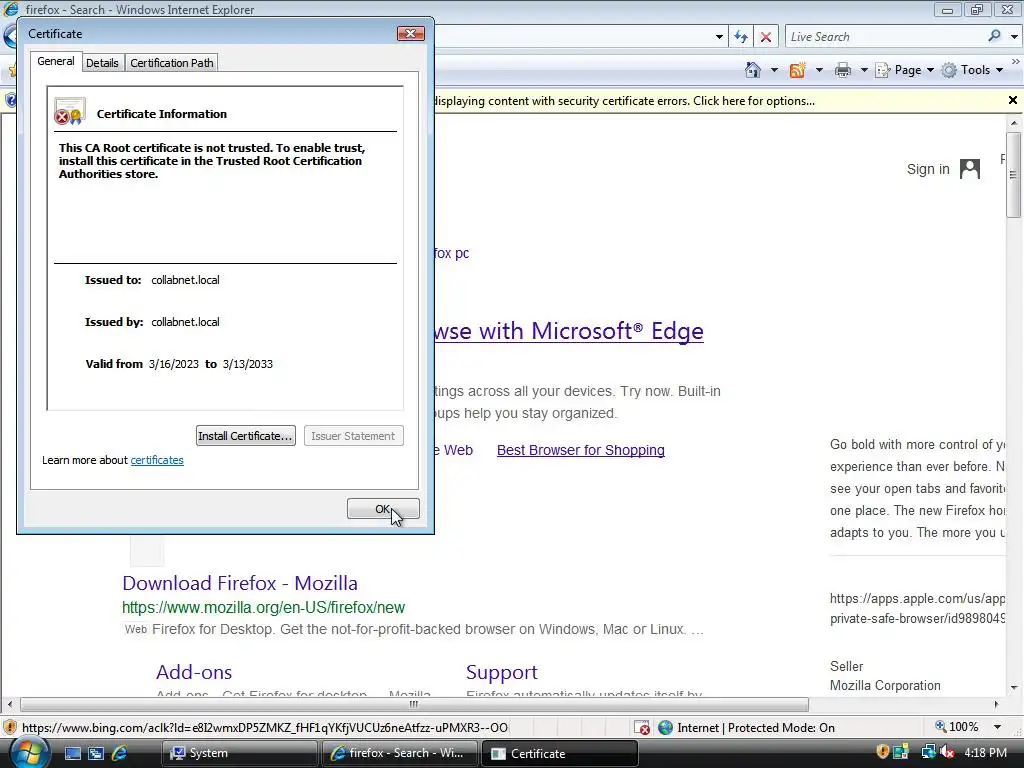Screen dimensions: 1024x768
Task: Click the Windows Start orb
Action: [x=28, y=752]
